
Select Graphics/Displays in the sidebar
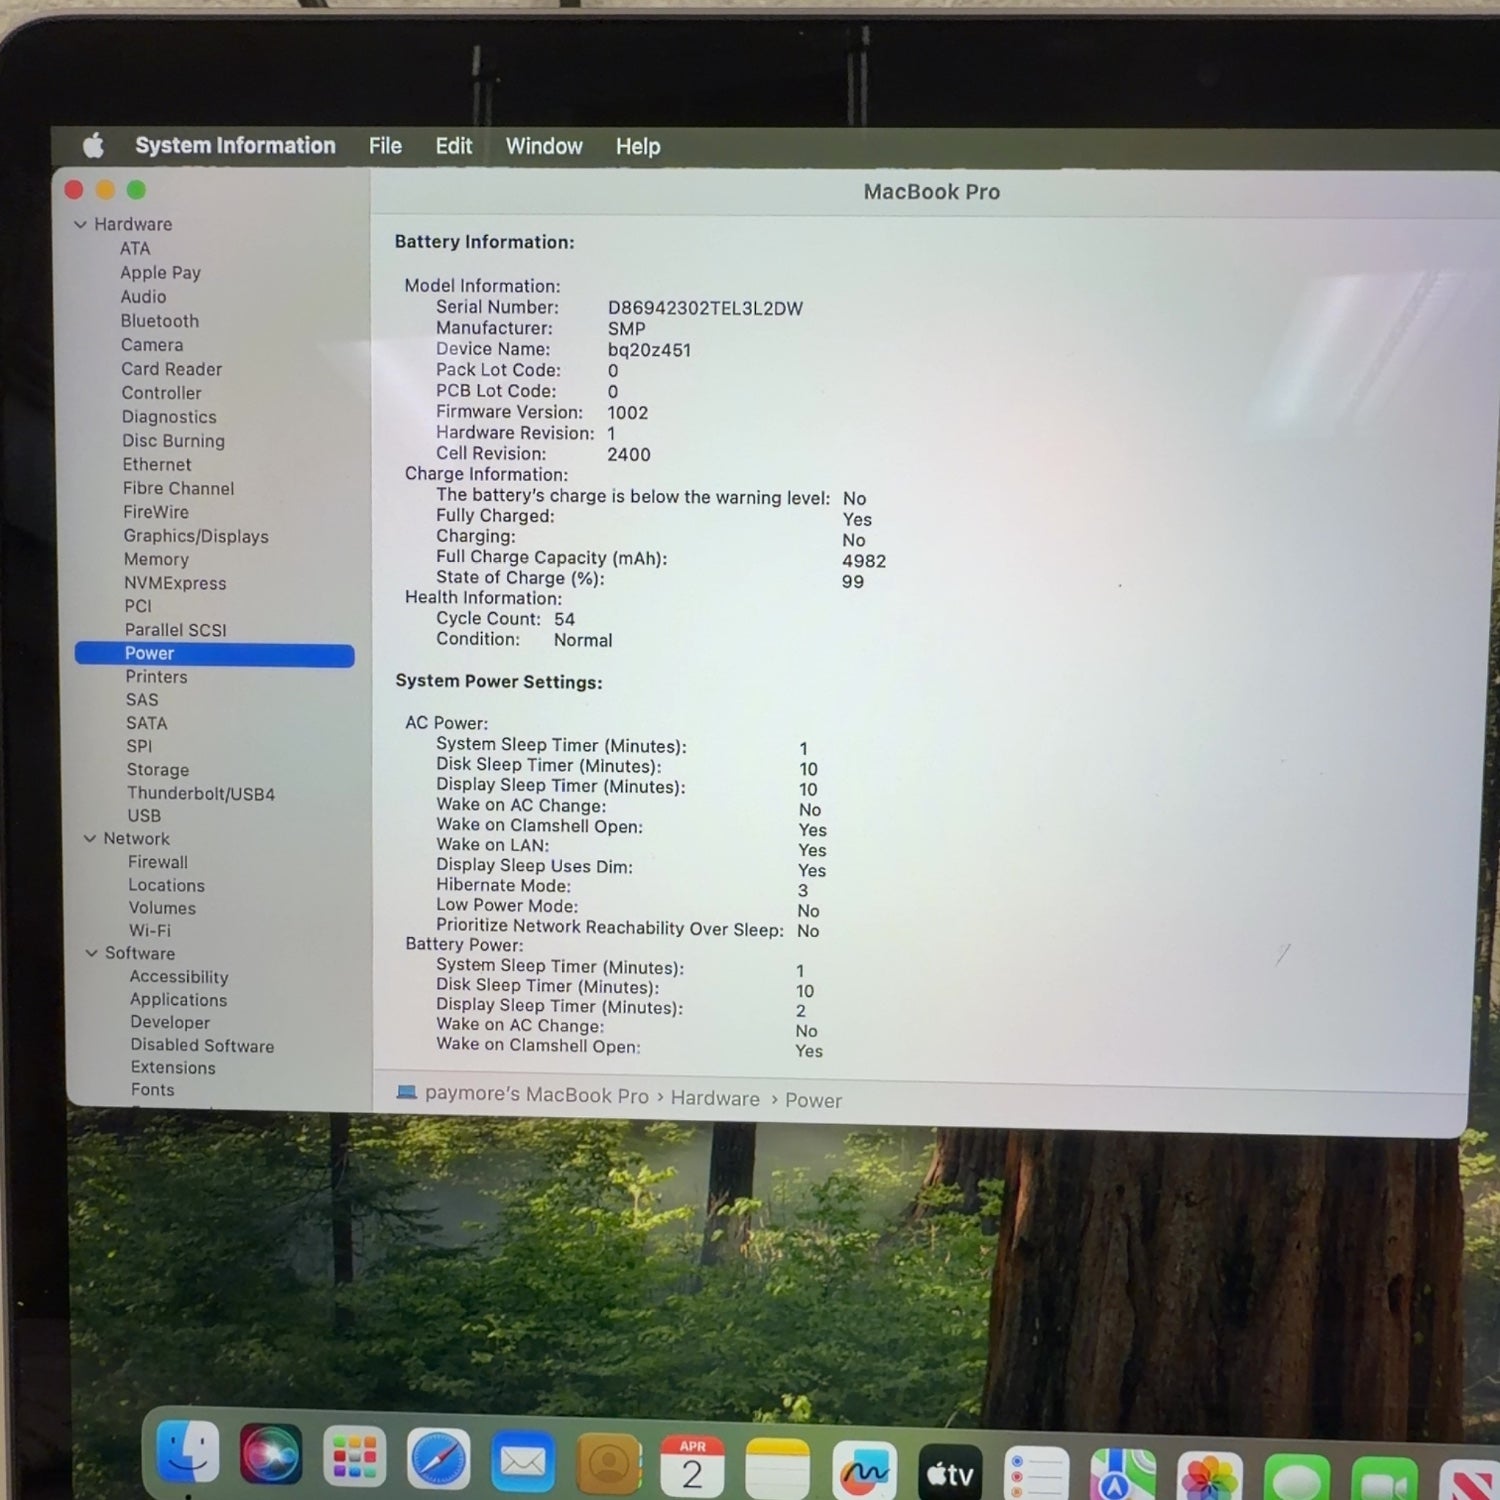(196, 536)
